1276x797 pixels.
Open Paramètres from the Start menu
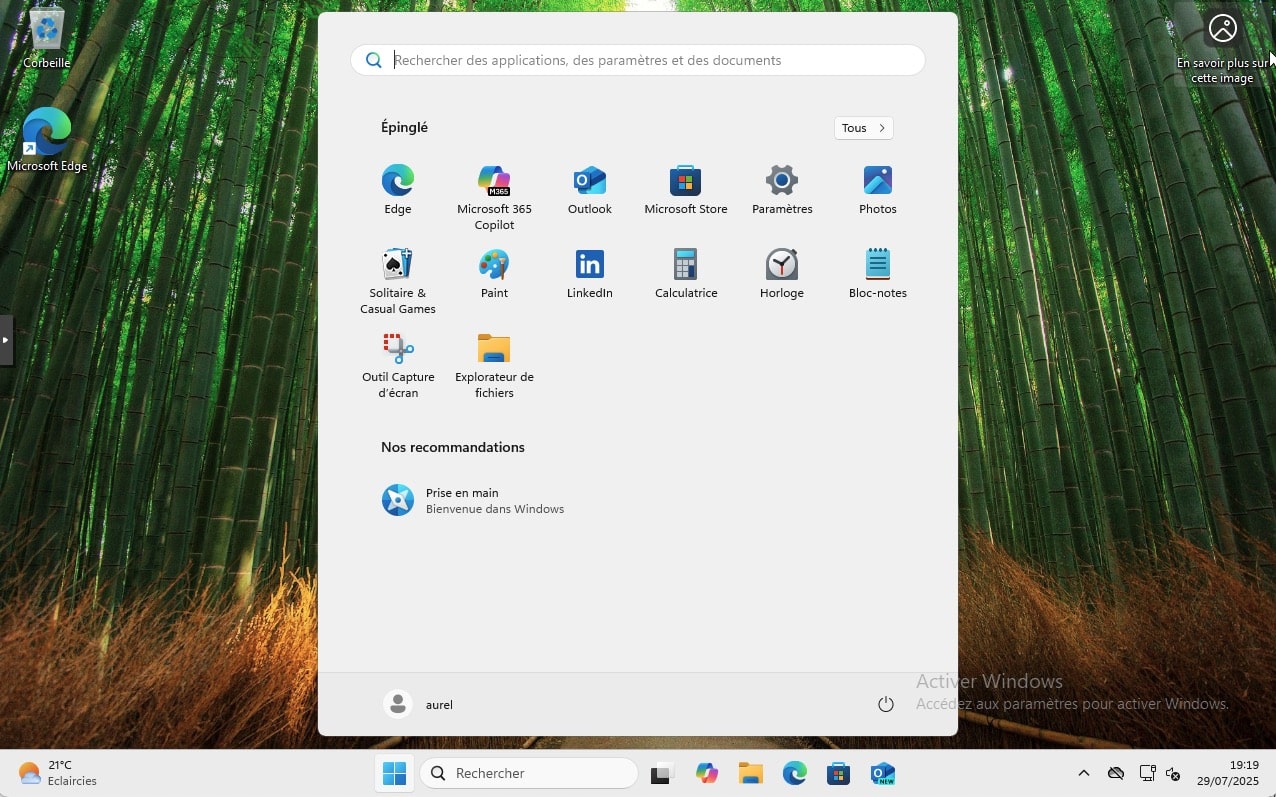781,190
